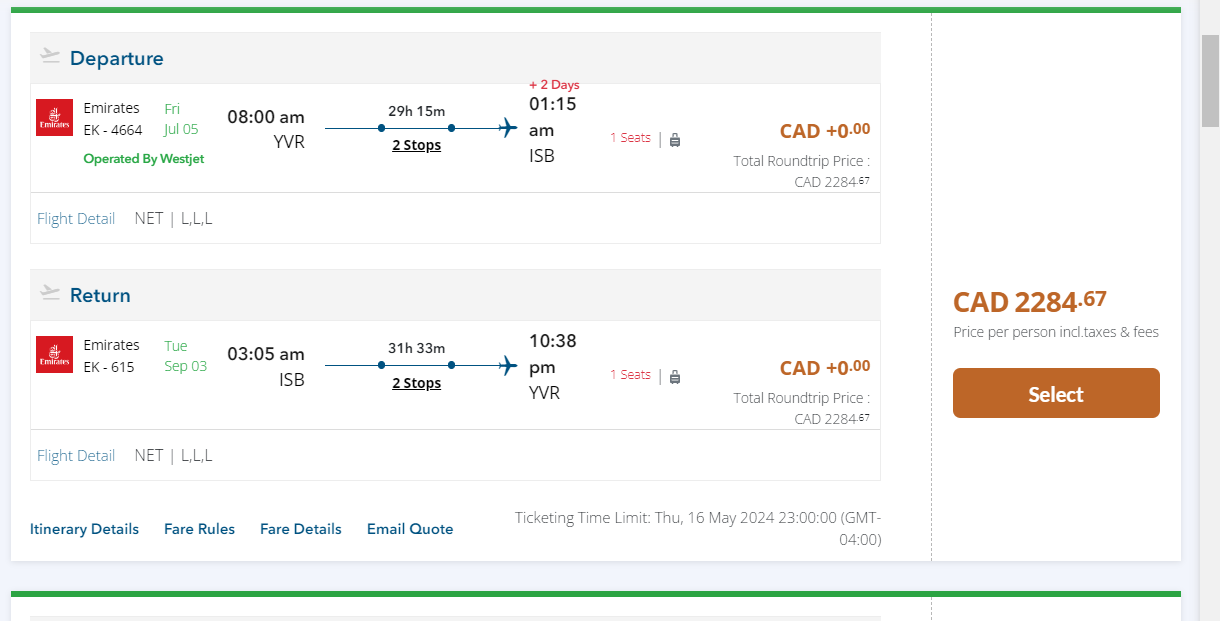Click baggage icon on departure flight
Screen dimensions: 1220x621
pos(675,139)
